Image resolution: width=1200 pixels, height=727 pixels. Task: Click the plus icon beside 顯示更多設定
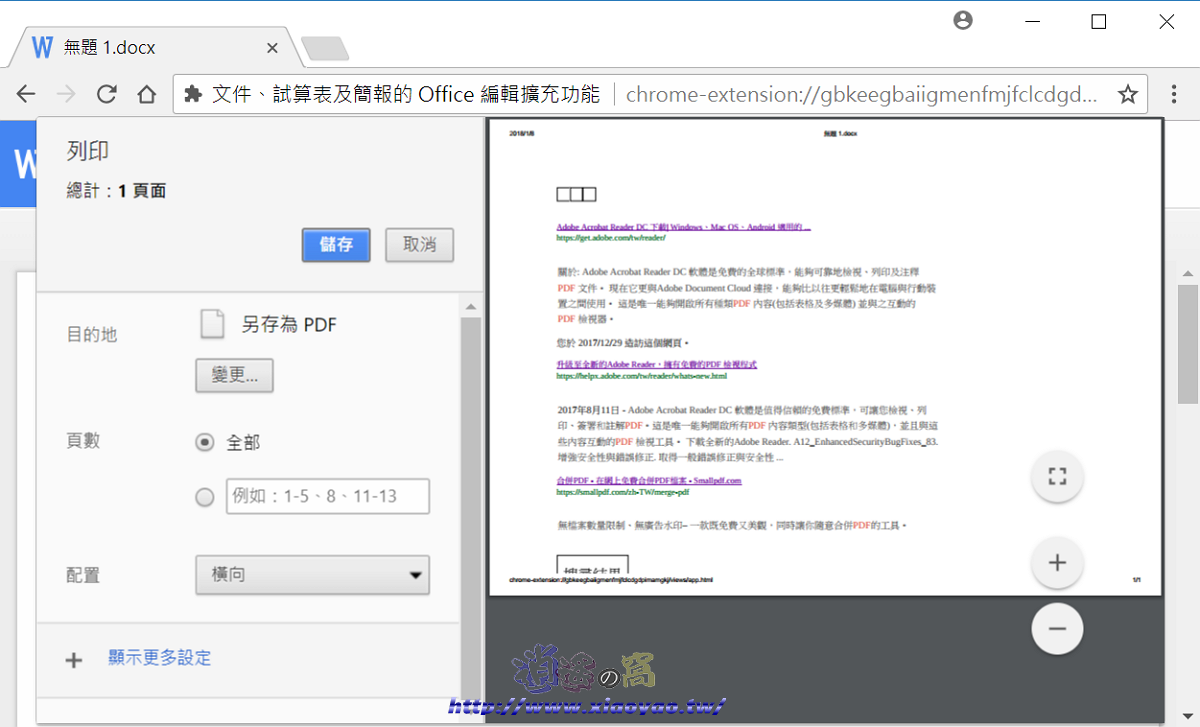tap(74, 660)
